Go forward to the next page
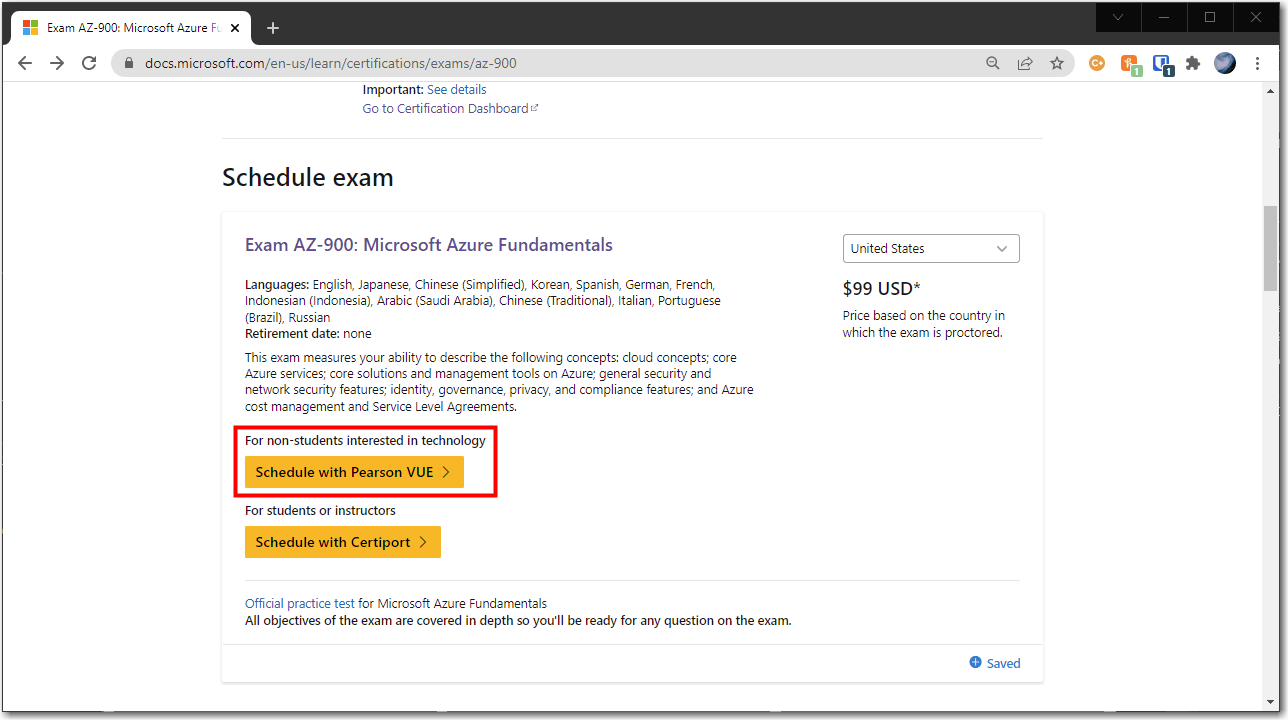The image size is (1288, 720). click(x=57, y=63)
